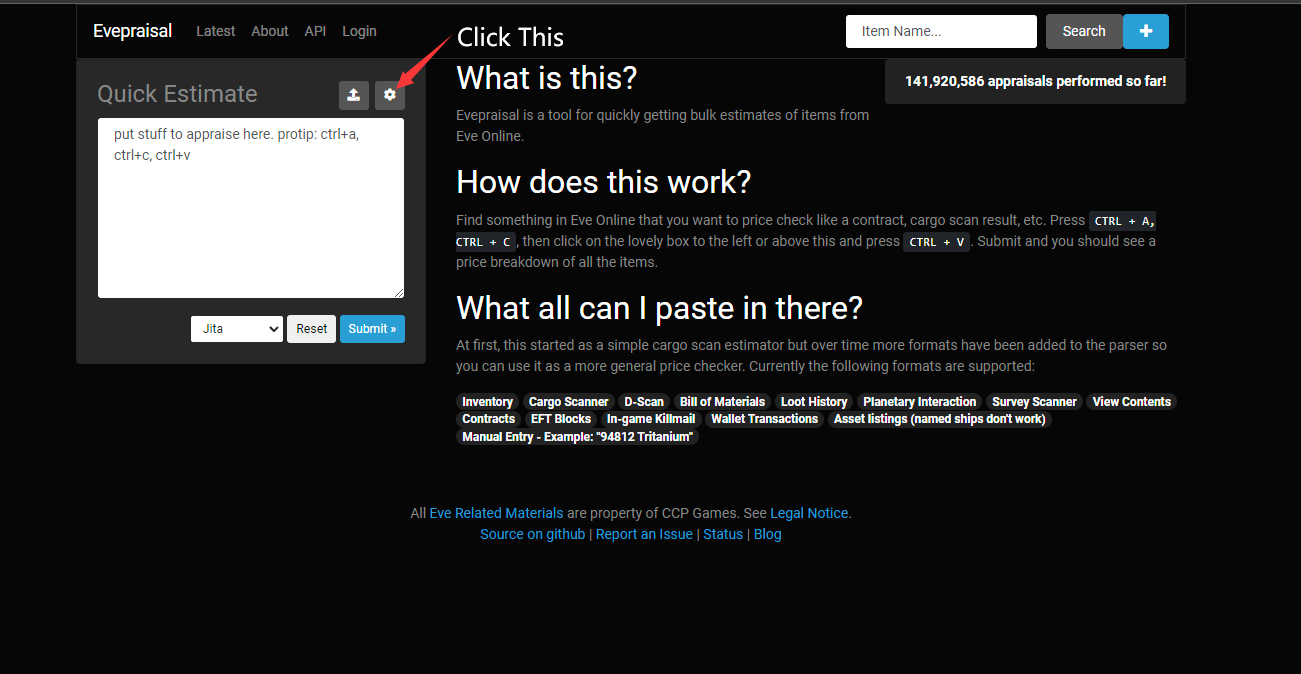
Task: Click the Evepraisal brand logo
Action: click(x=132, y=31)
